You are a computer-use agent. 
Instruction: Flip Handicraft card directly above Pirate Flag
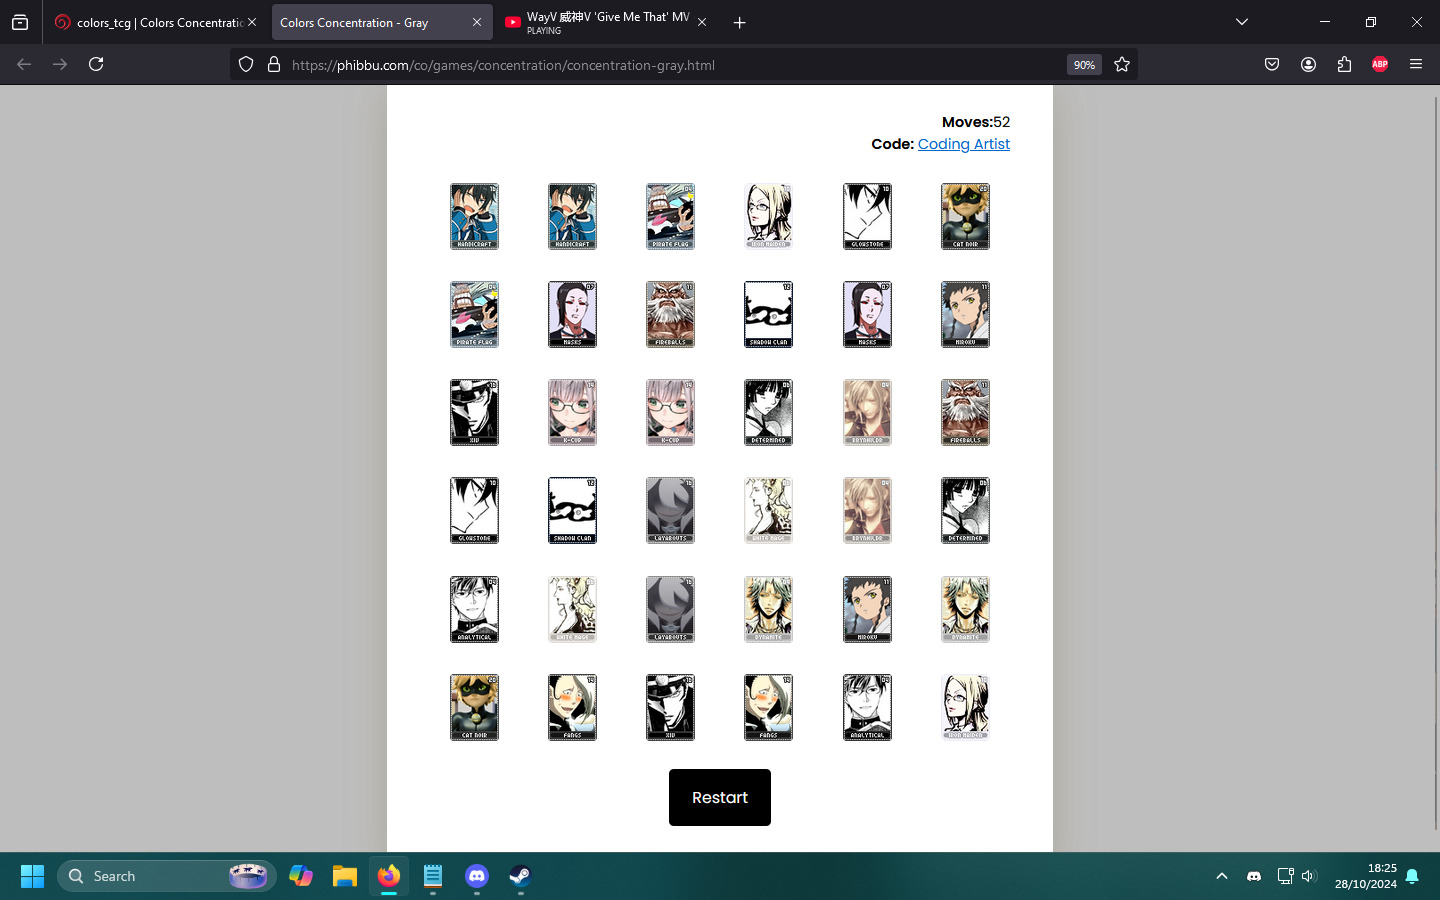474,216
